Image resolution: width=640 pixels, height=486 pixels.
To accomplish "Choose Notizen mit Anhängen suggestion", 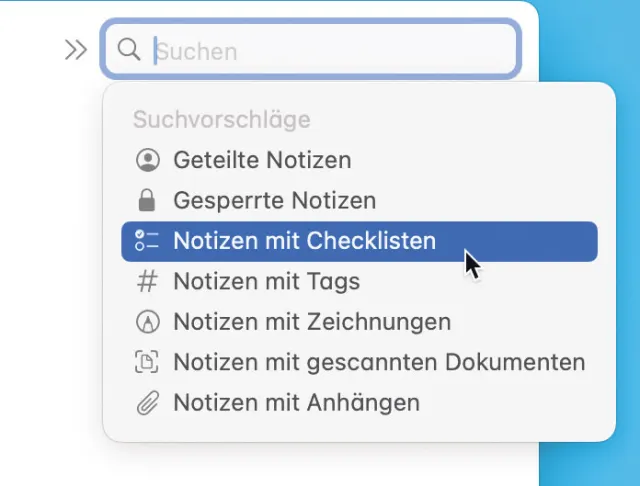I will [x=296, y=403].
